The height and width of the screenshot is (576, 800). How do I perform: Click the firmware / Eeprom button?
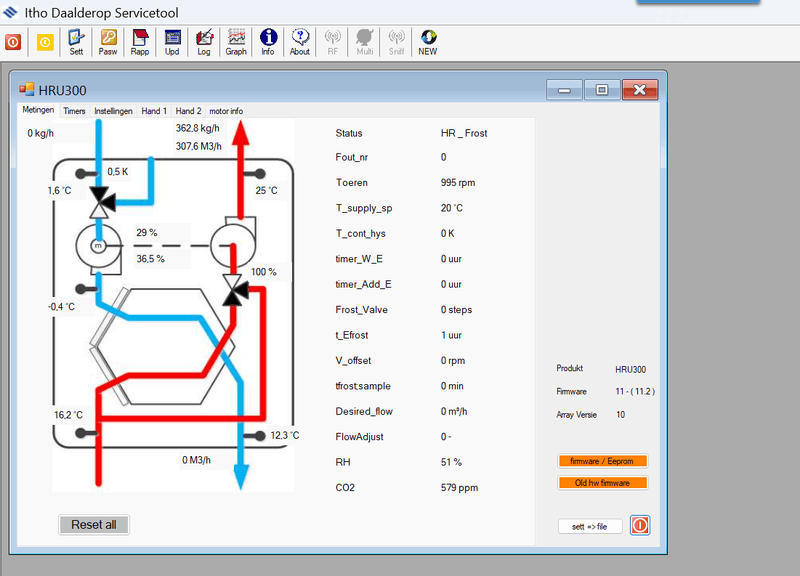(602, 461)
